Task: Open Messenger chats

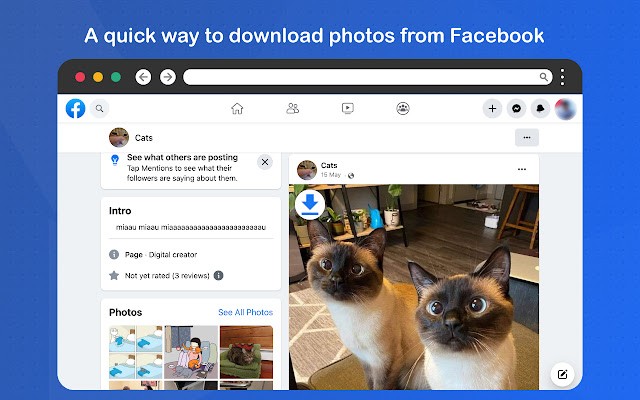Action: 517,109
